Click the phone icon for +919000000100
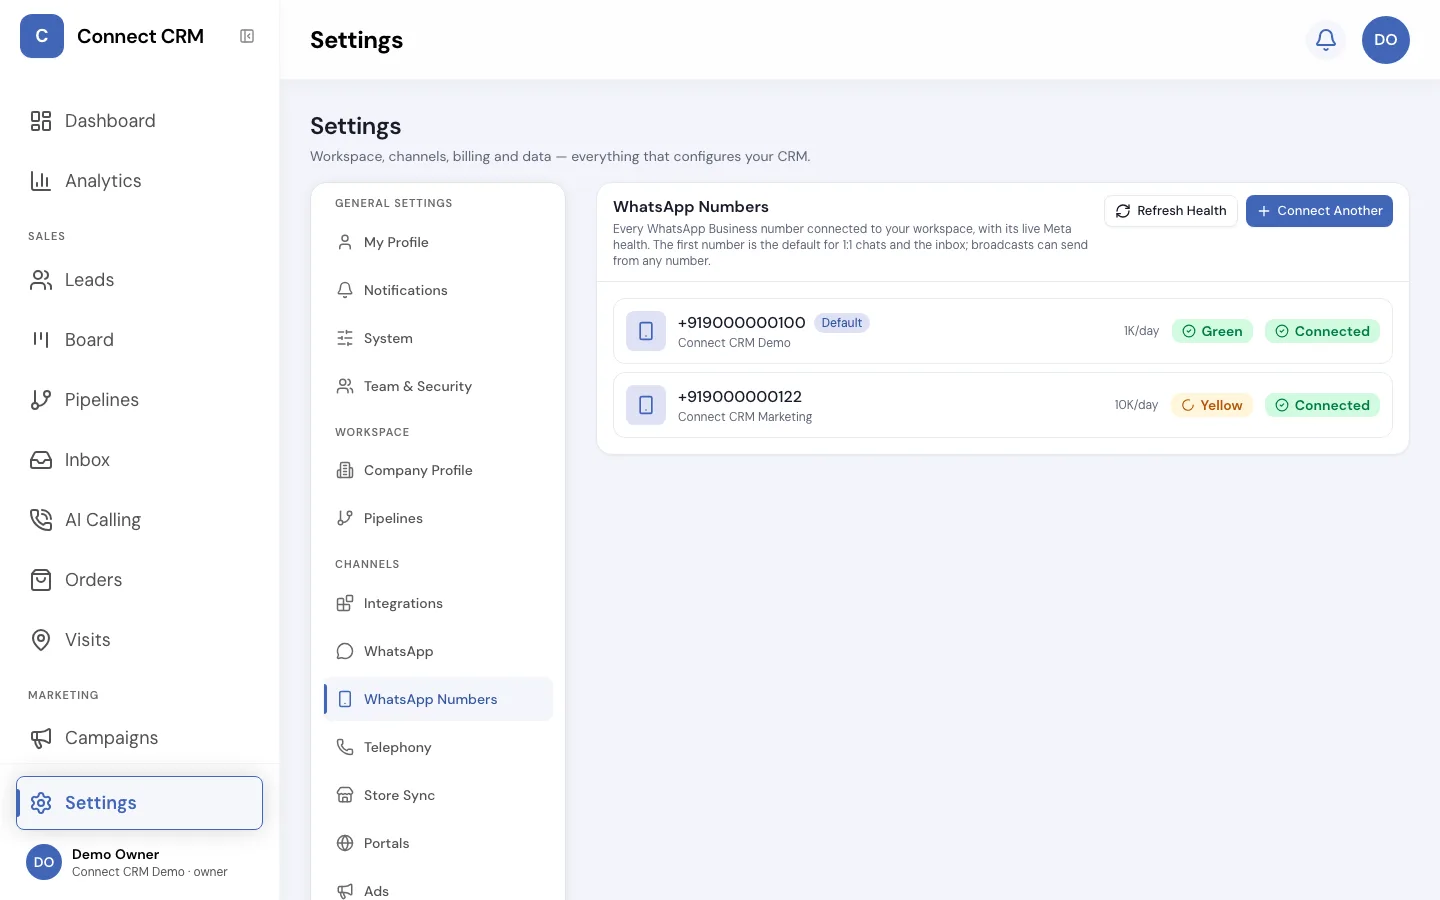Image resolution: width=1440 pixels, height=900 pixels. point(646,331)
